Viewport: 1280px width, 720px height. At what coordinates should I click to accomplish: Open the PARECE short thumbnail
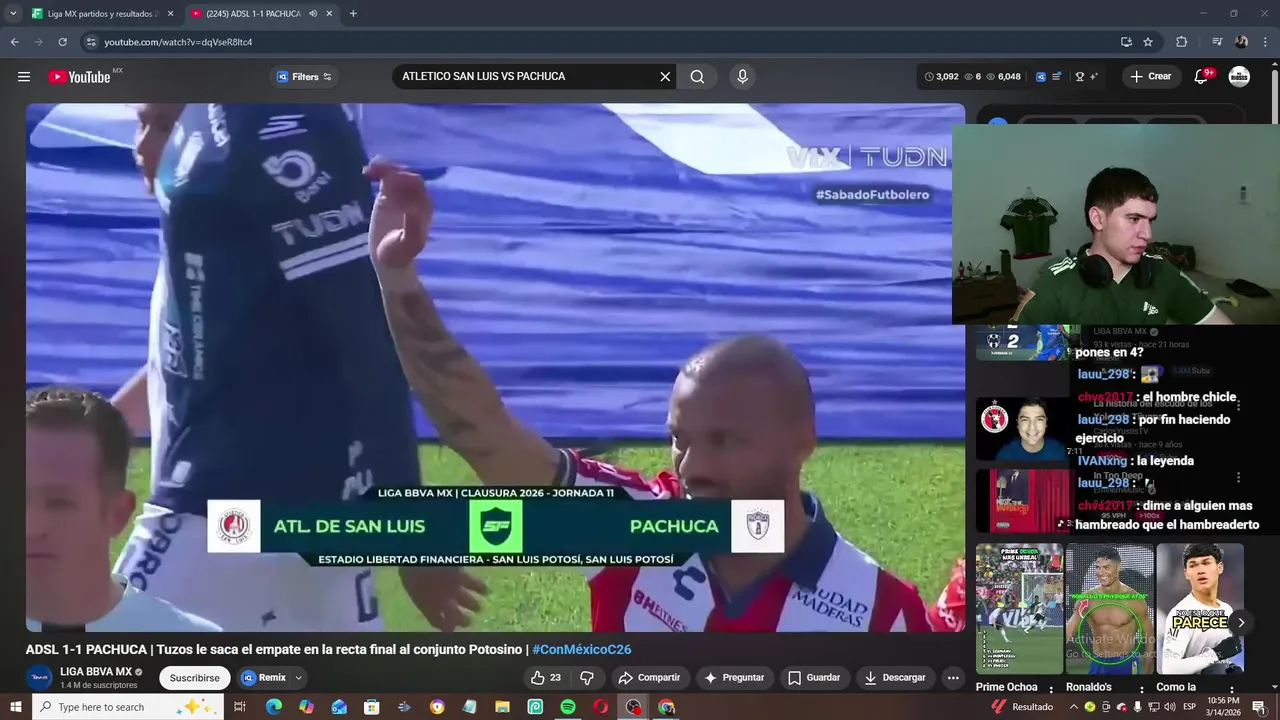(x=1200, y=608)
